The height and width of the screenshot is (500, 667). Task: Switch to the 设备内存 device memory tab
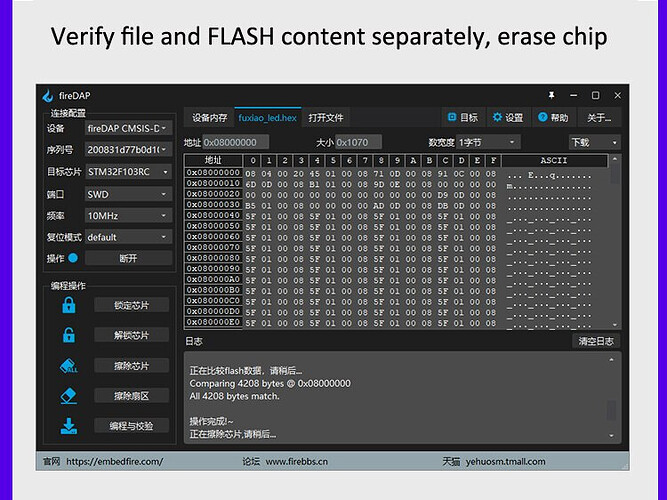point(209,118)
